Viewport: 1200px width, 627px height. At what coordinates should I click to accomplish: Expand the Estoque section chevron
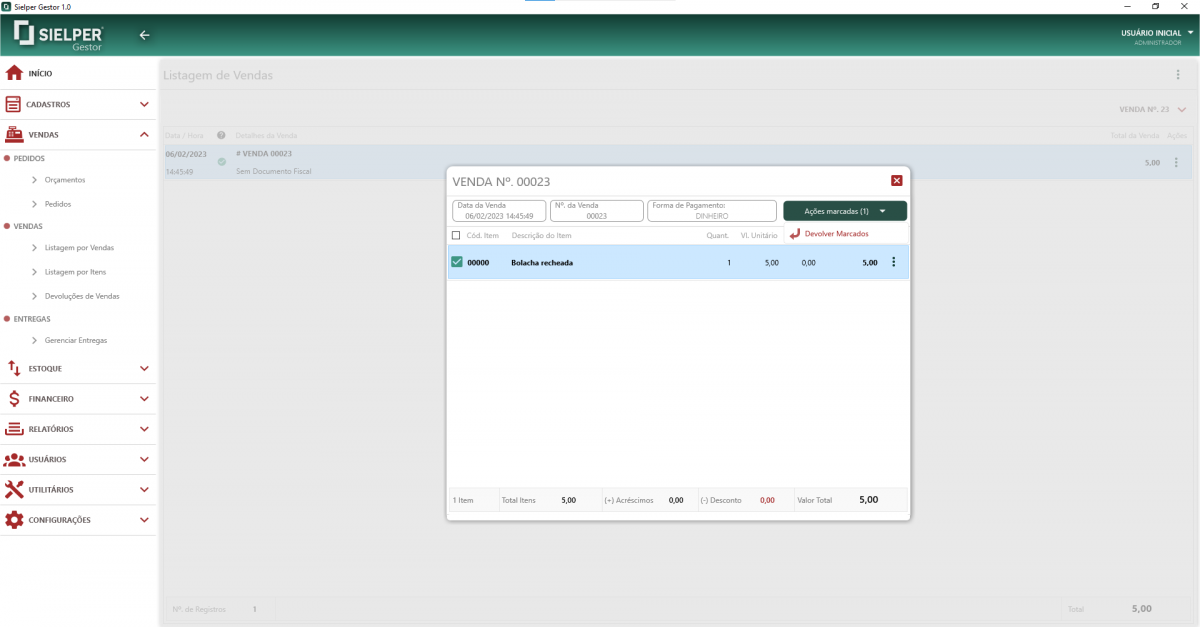click(x=144, y=368)
